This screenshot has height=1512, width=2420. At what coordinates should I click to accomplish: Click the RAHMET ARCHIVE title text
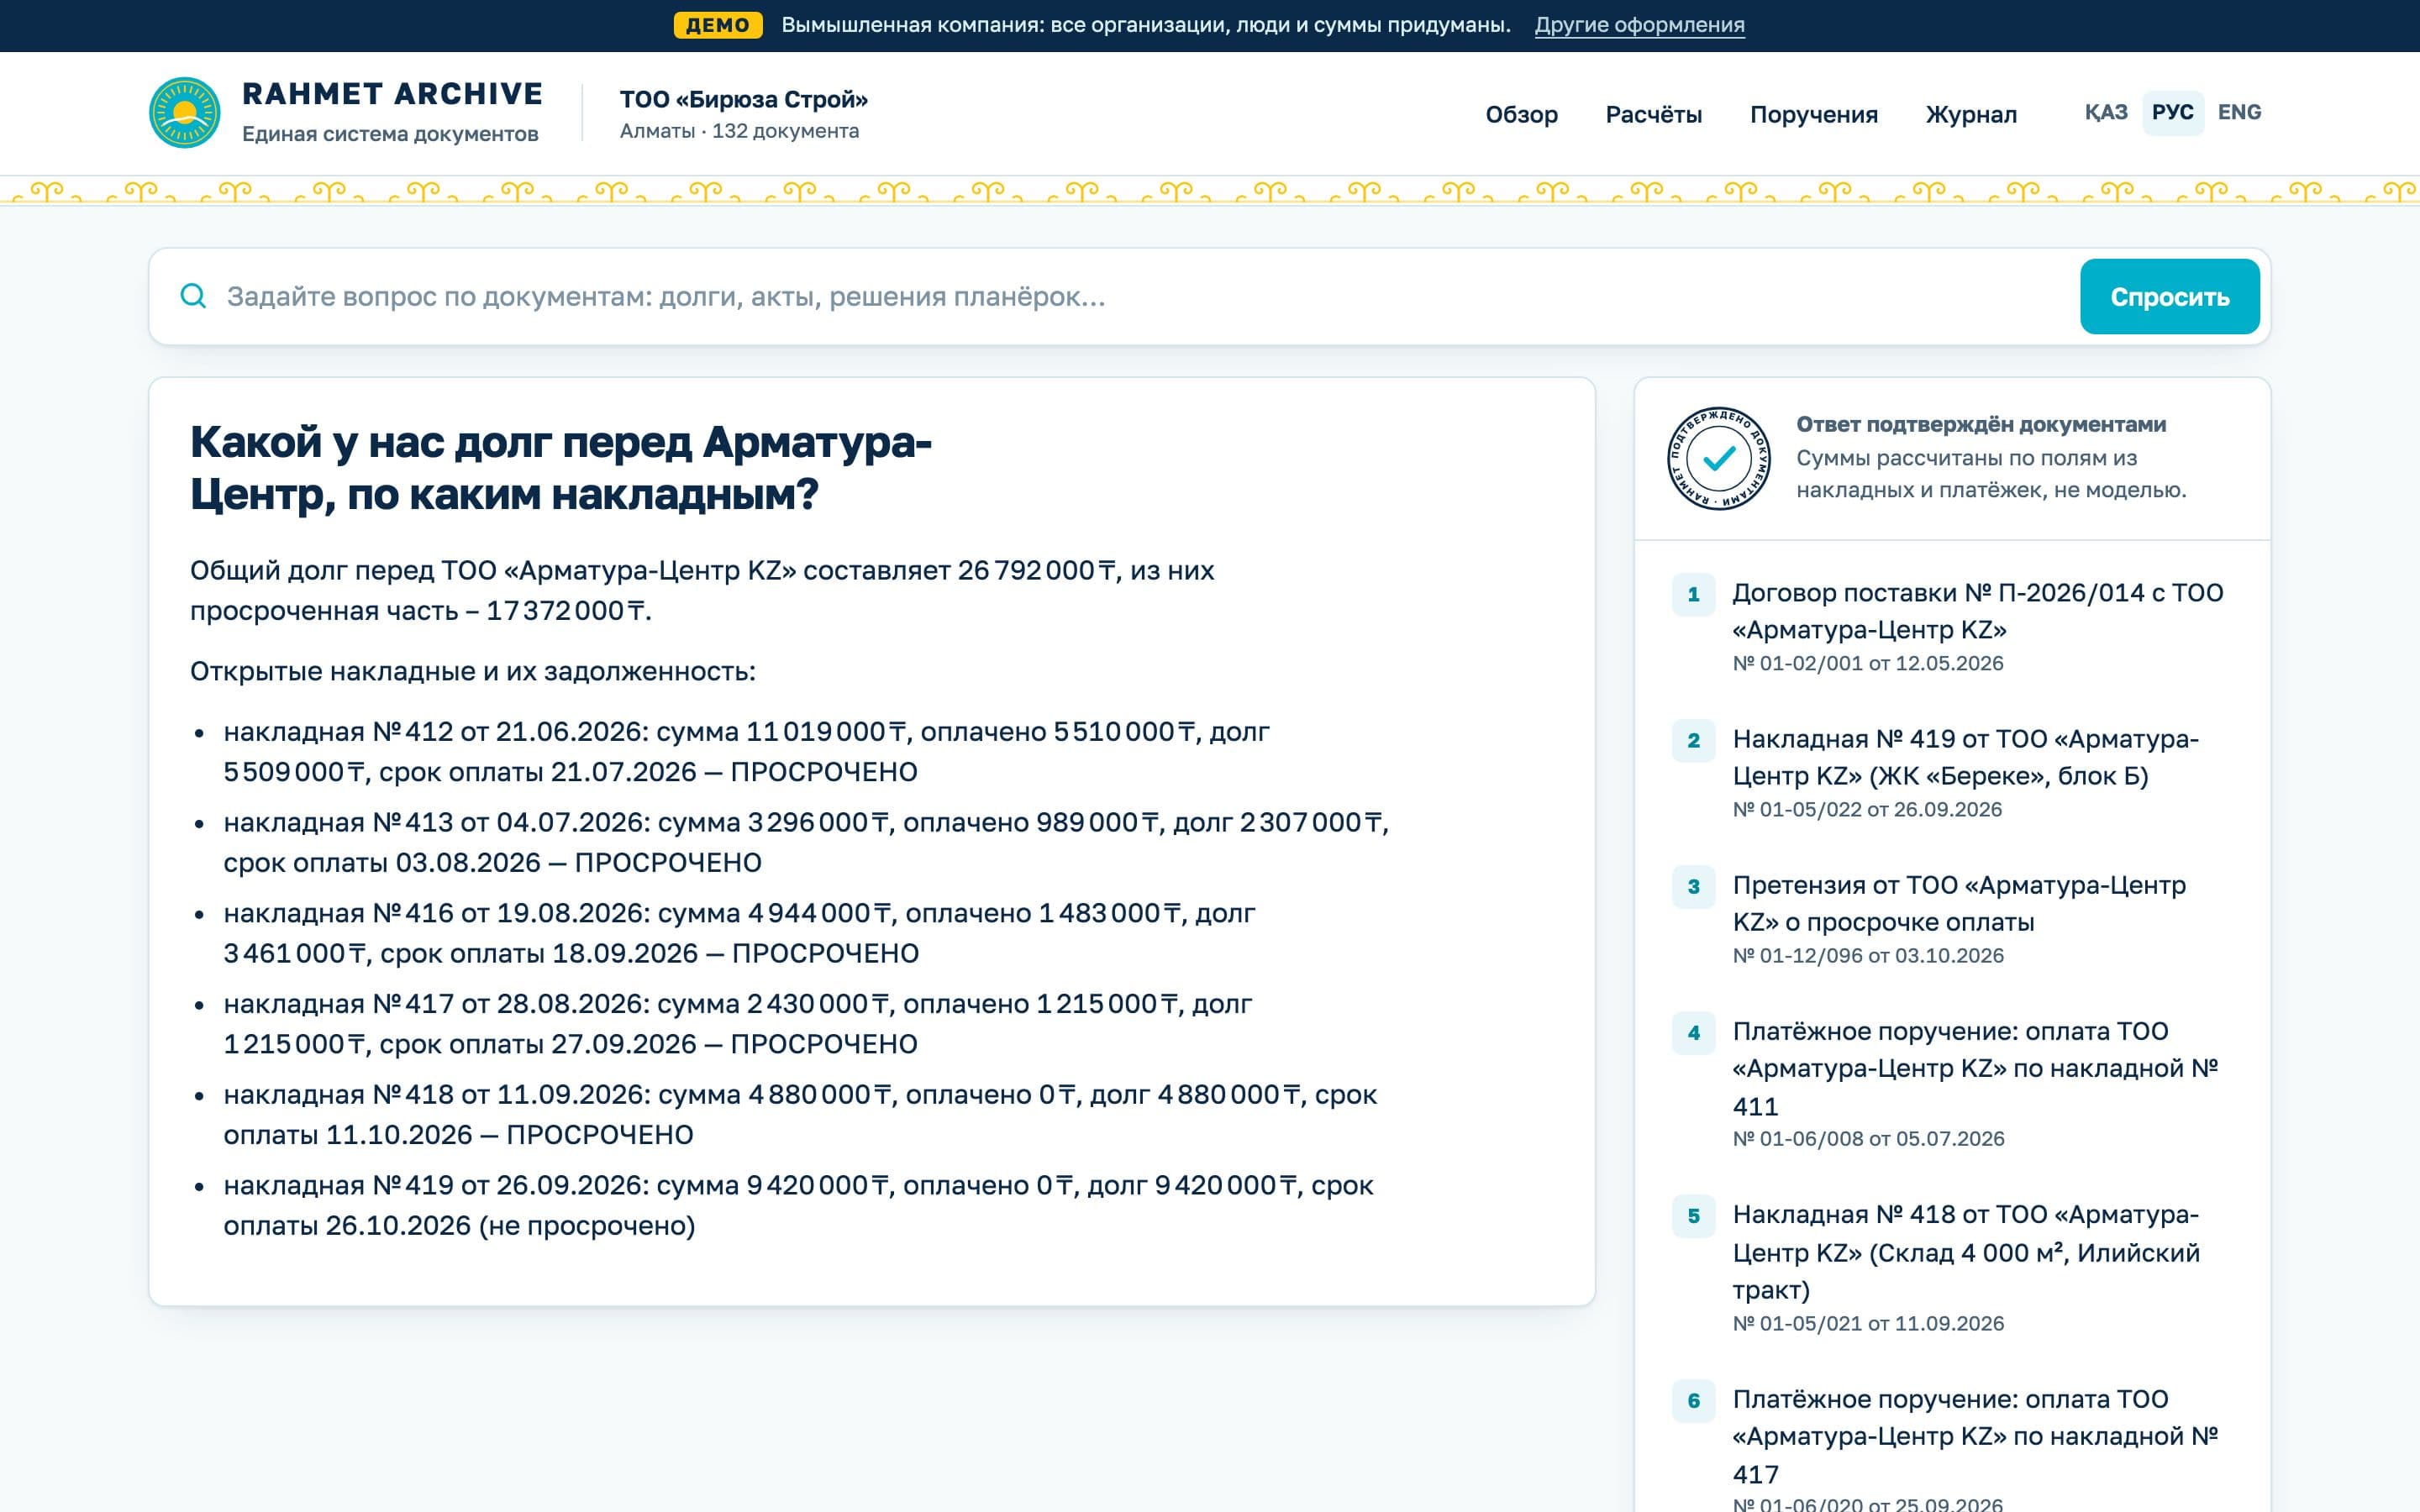pos(392,93)
